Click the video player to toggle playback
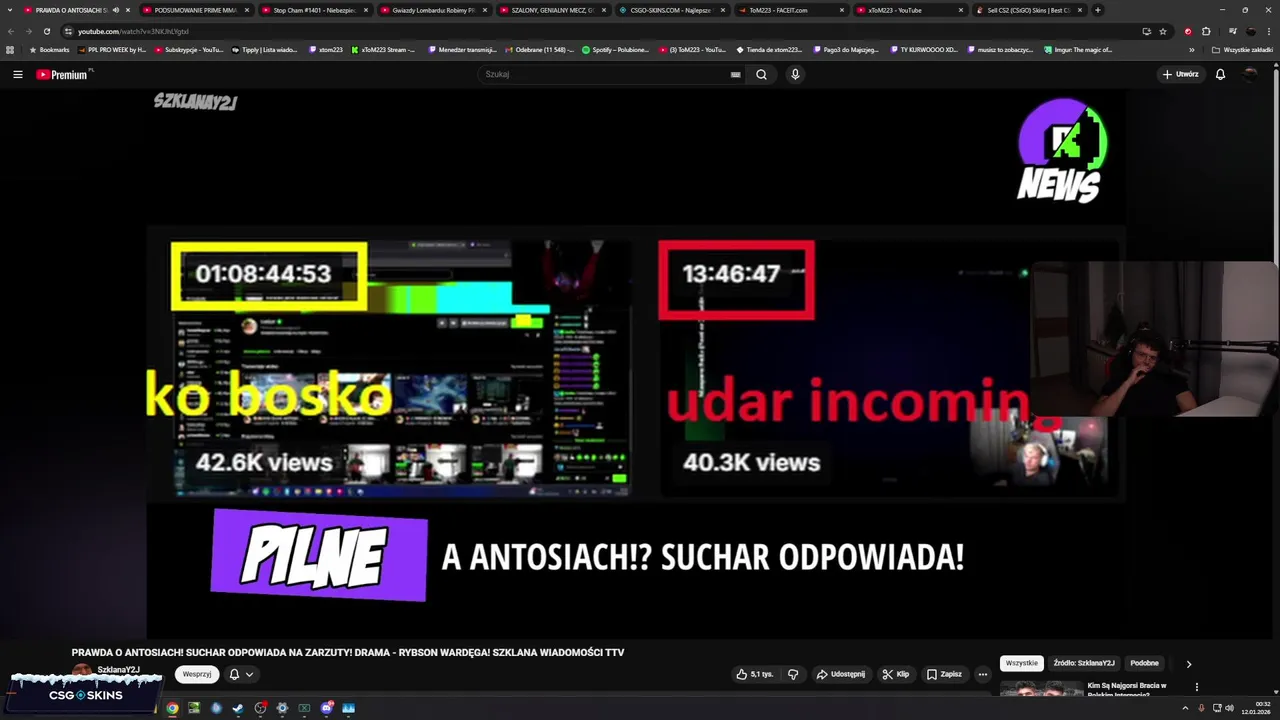 pyautogui.click(x=636, y=364)
